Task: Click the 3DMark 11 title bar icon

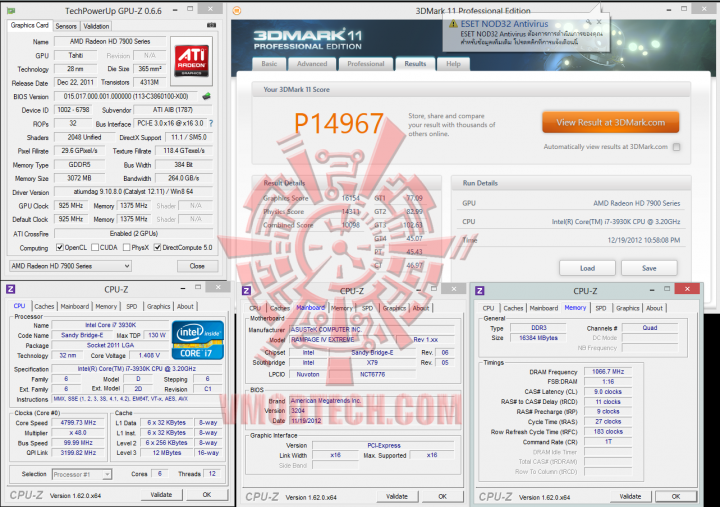Action: 237,11
